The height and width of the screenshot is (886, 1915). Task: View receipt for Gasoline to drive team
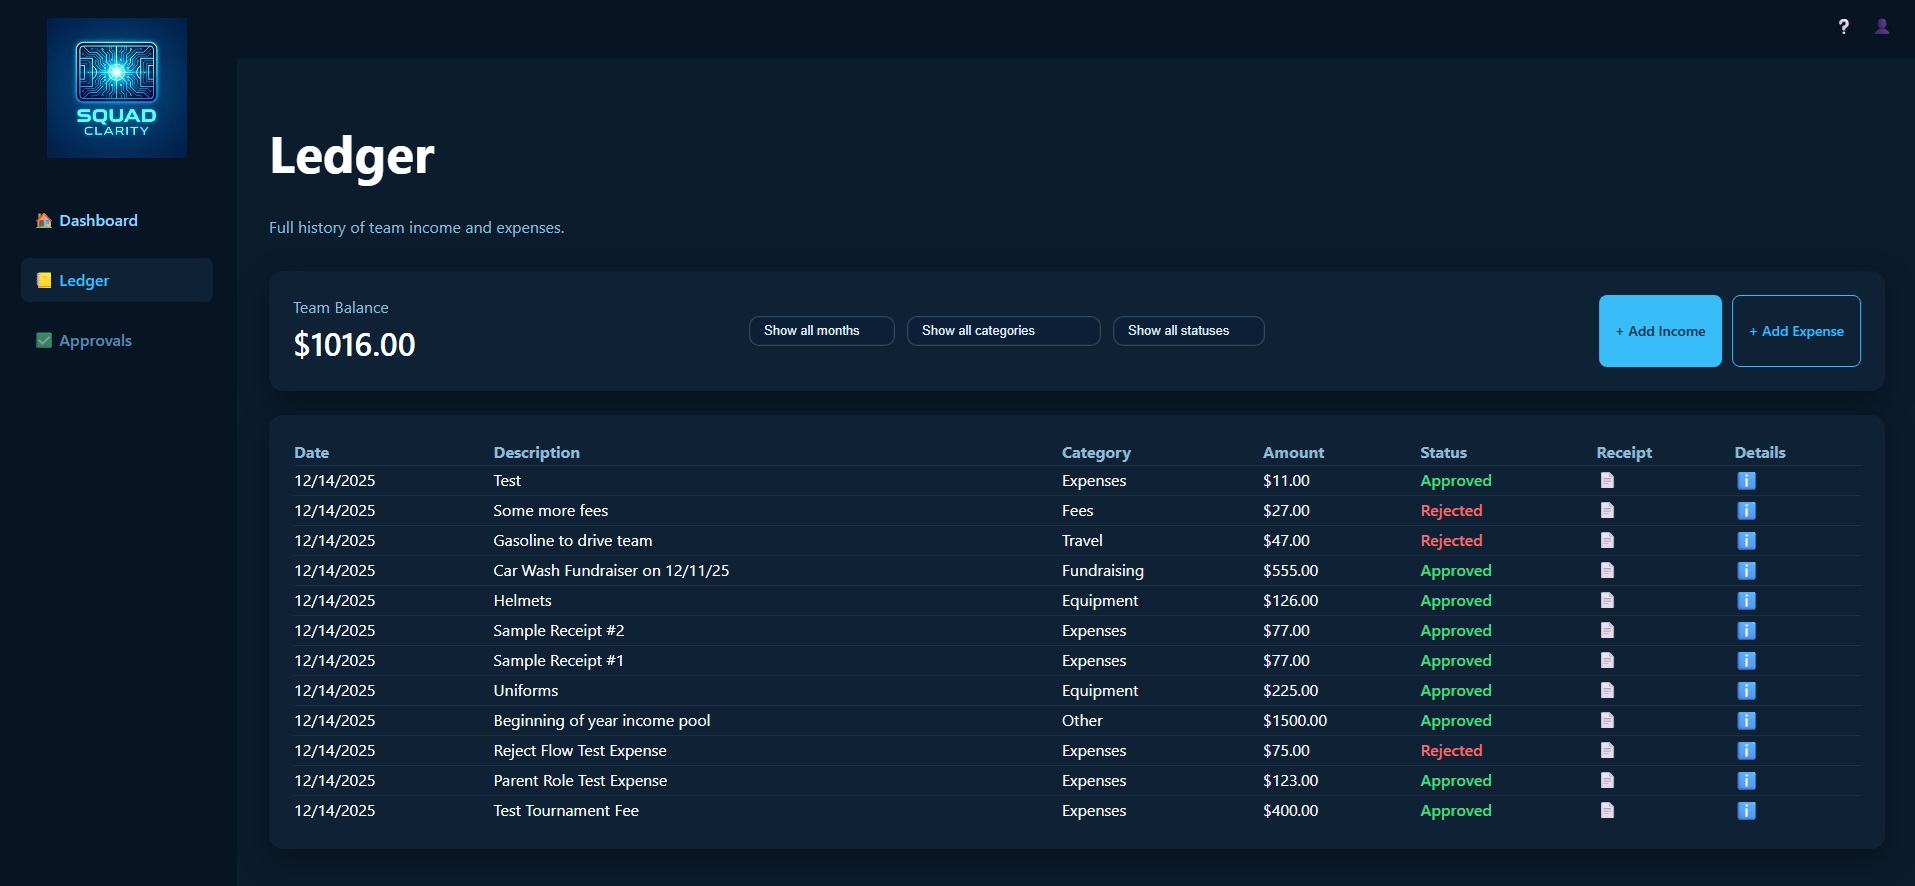[1607, 540]
